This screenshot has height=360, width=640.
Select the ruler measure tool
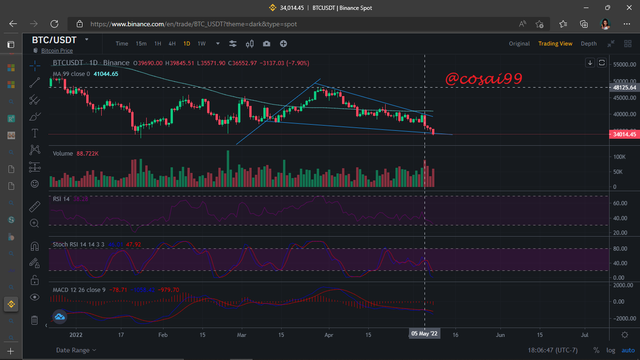pyautogui.click(x=35, y=207)
